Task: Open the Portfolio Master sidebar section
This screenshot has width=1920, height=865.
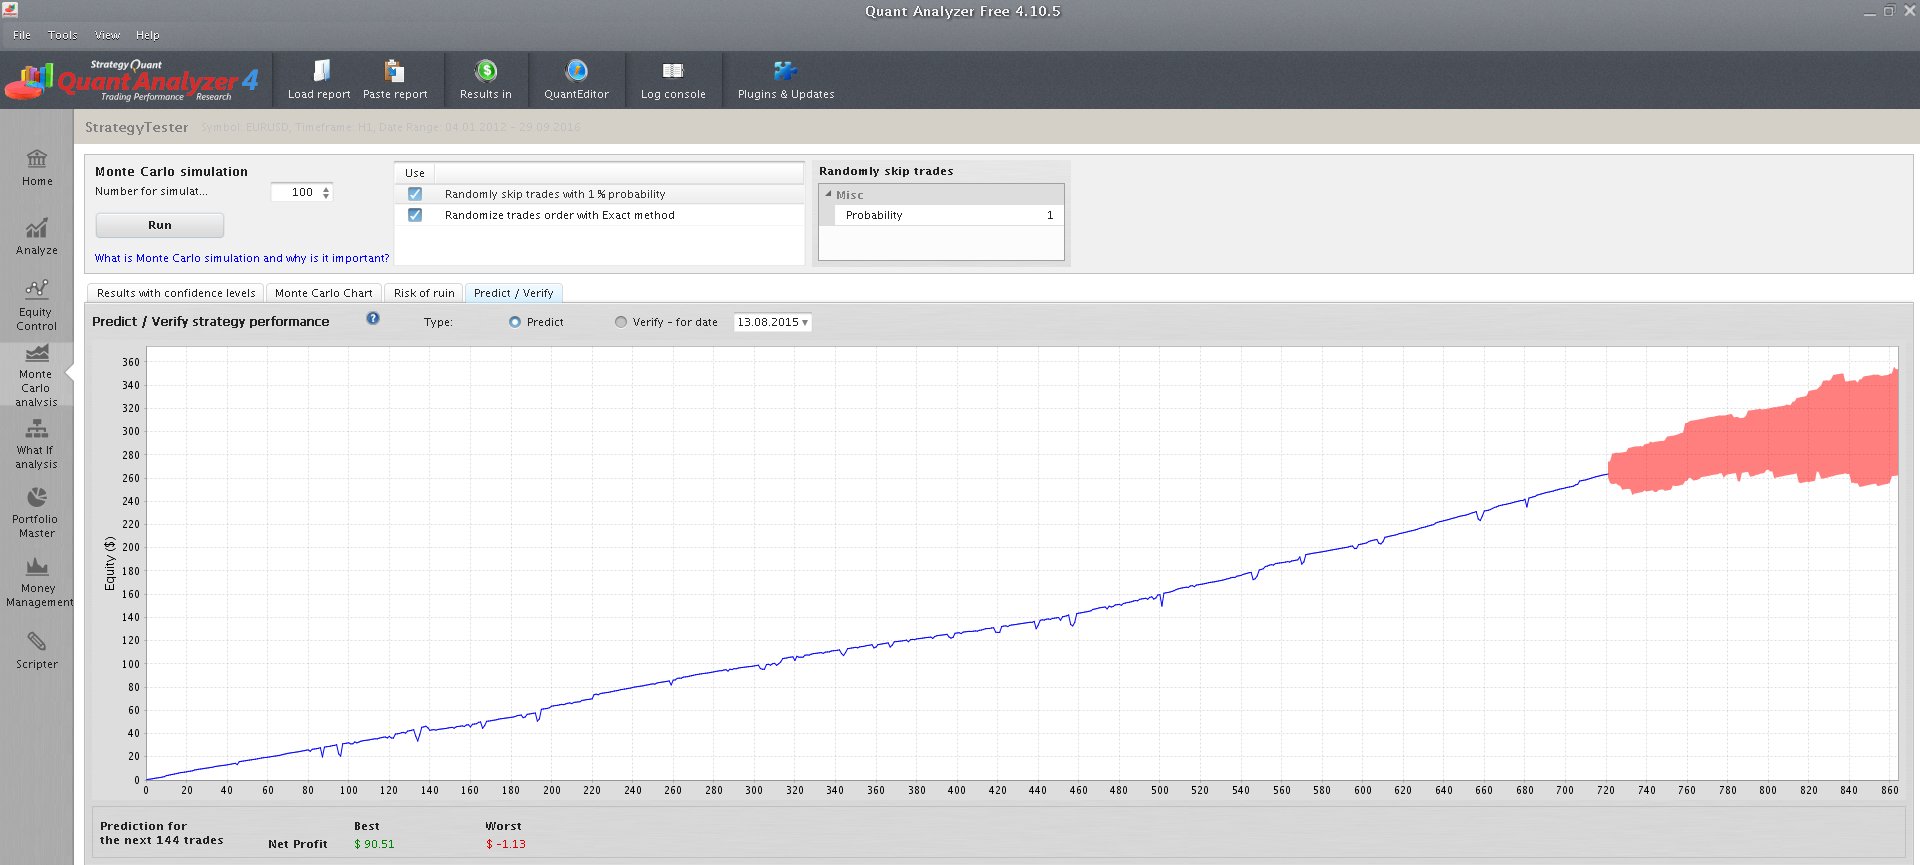Action: point(37,511)
